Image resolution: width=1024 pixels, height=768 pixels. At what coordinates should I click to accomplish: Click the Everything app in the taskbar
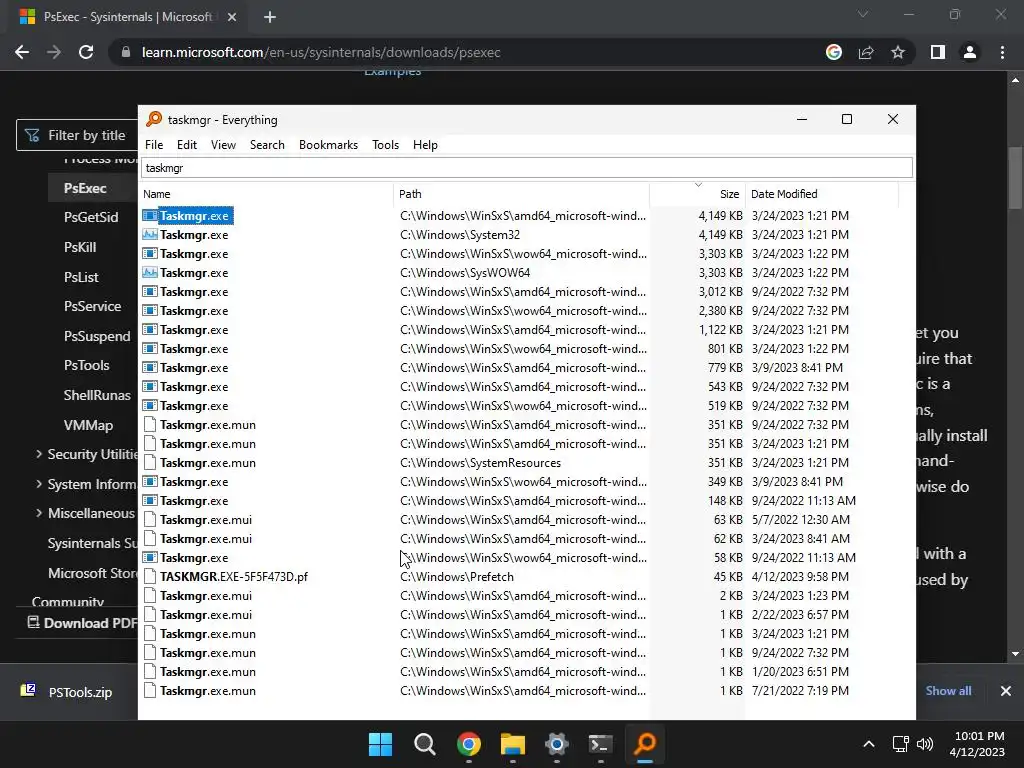point(645,744)
